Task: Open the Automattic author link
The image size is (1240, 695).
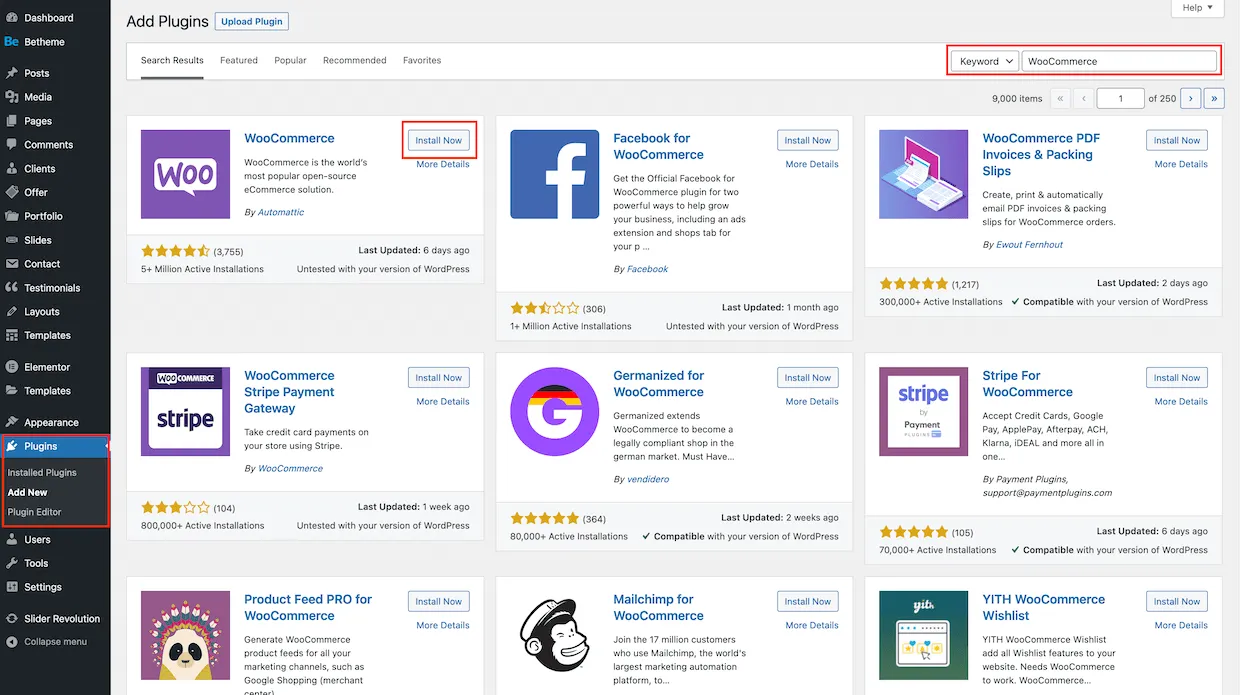Action: [281, 212]
